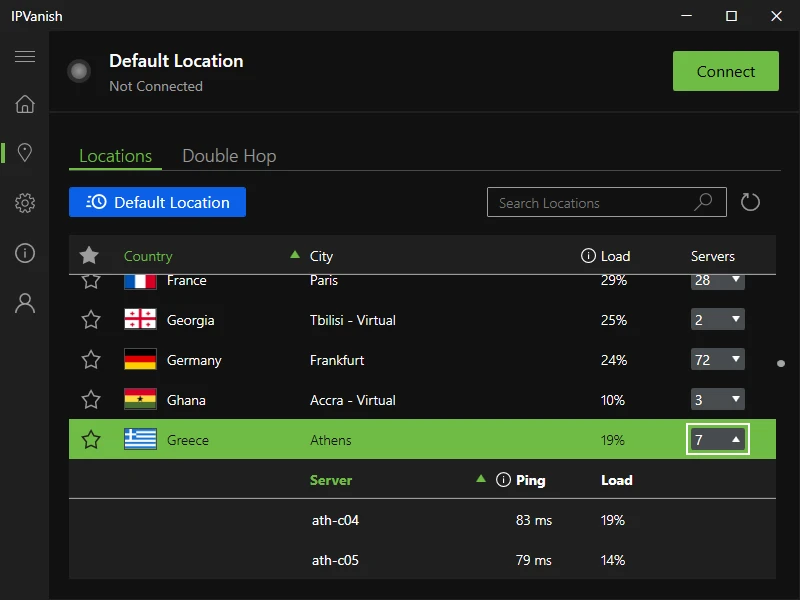Open the Locations pin icon in sidebar

25,152
